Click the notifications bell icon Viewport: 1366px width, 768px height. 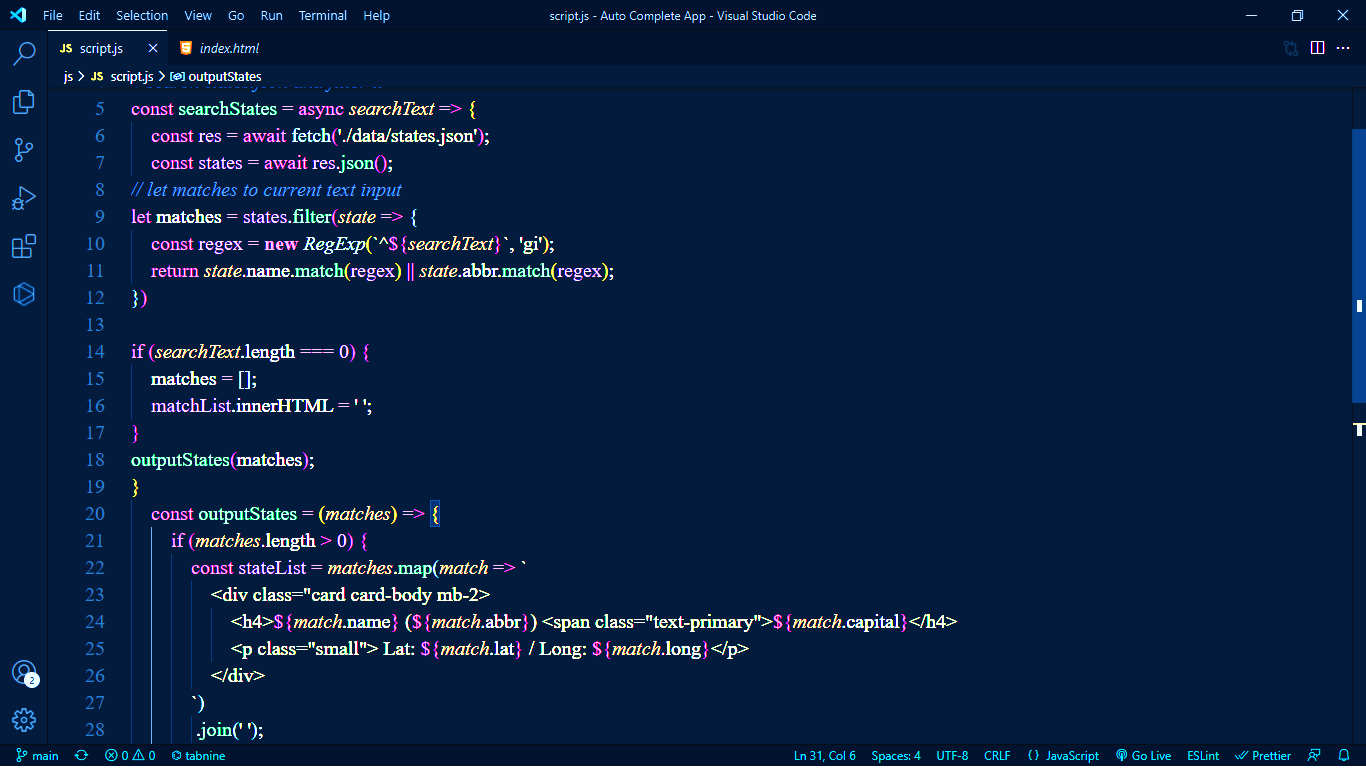[1345, 756]
